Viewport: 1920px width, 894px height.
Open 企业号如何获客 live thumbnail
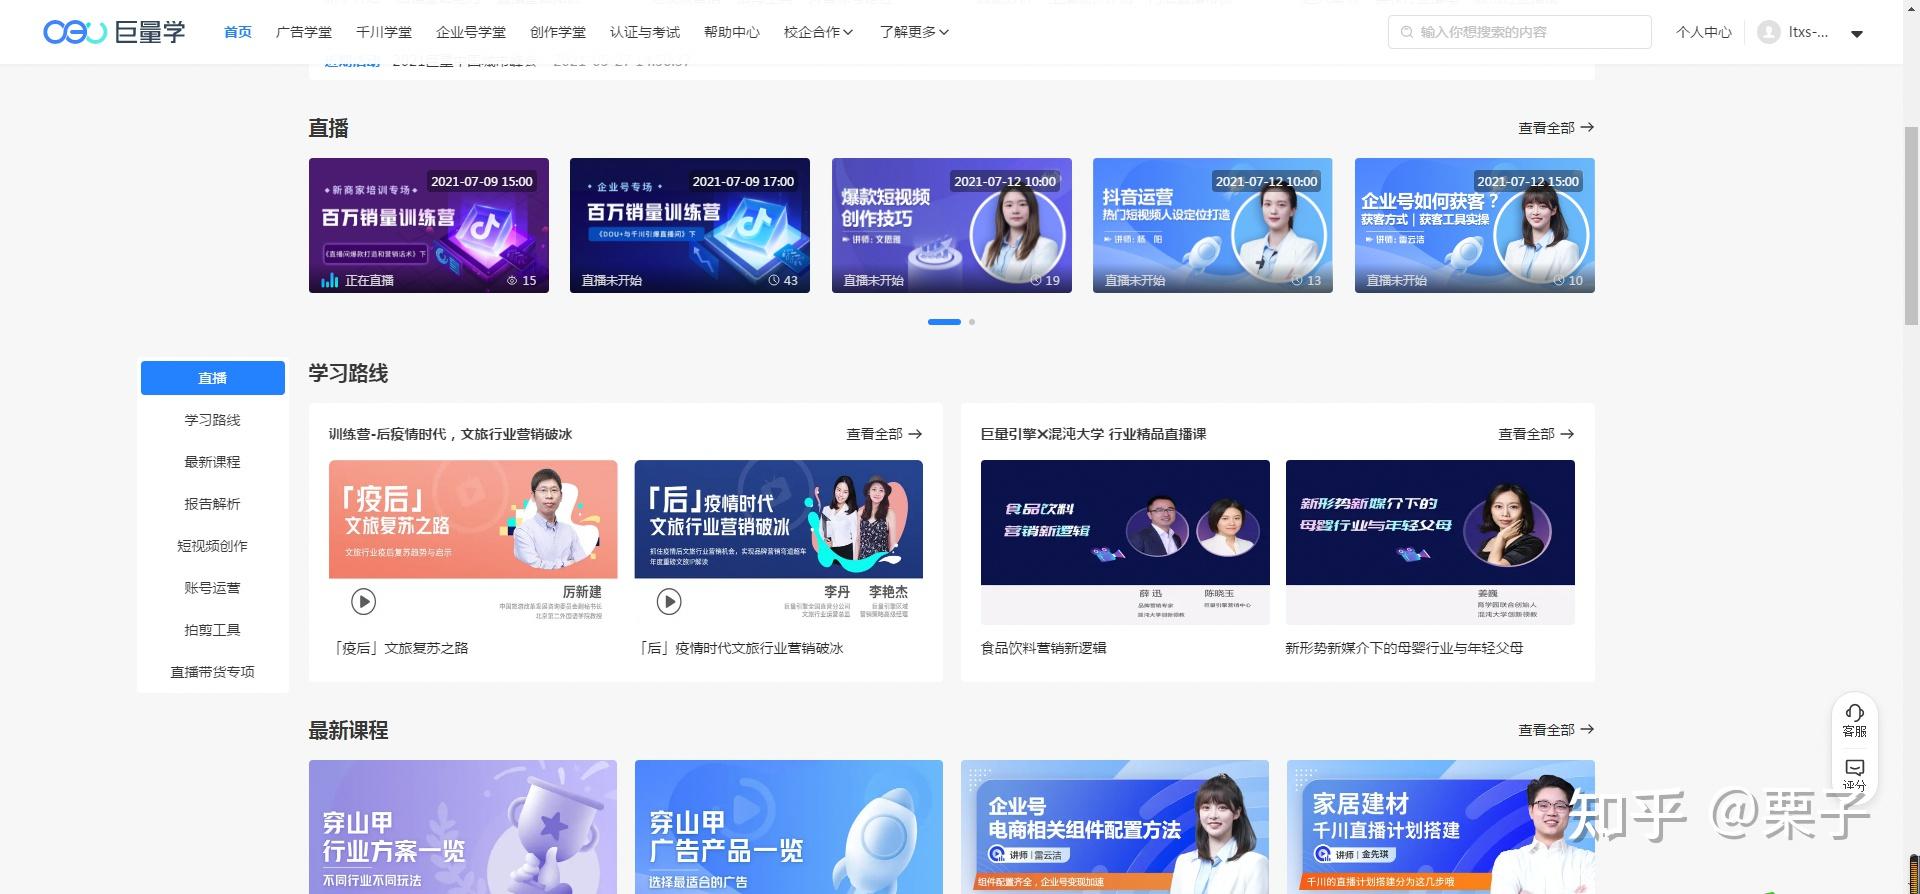click(1475, 225)
